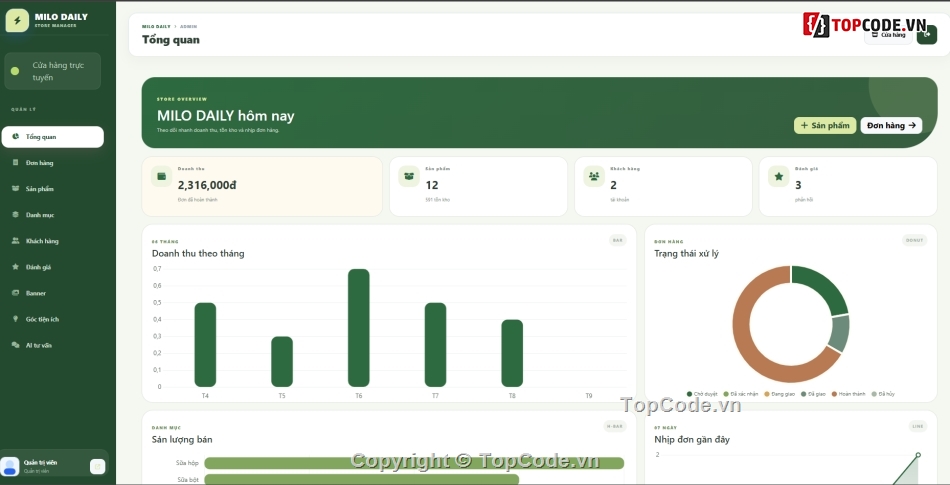Click the MILO DAILY lightning bolt logo
950x485 pixels.
(x=17, y=21)
